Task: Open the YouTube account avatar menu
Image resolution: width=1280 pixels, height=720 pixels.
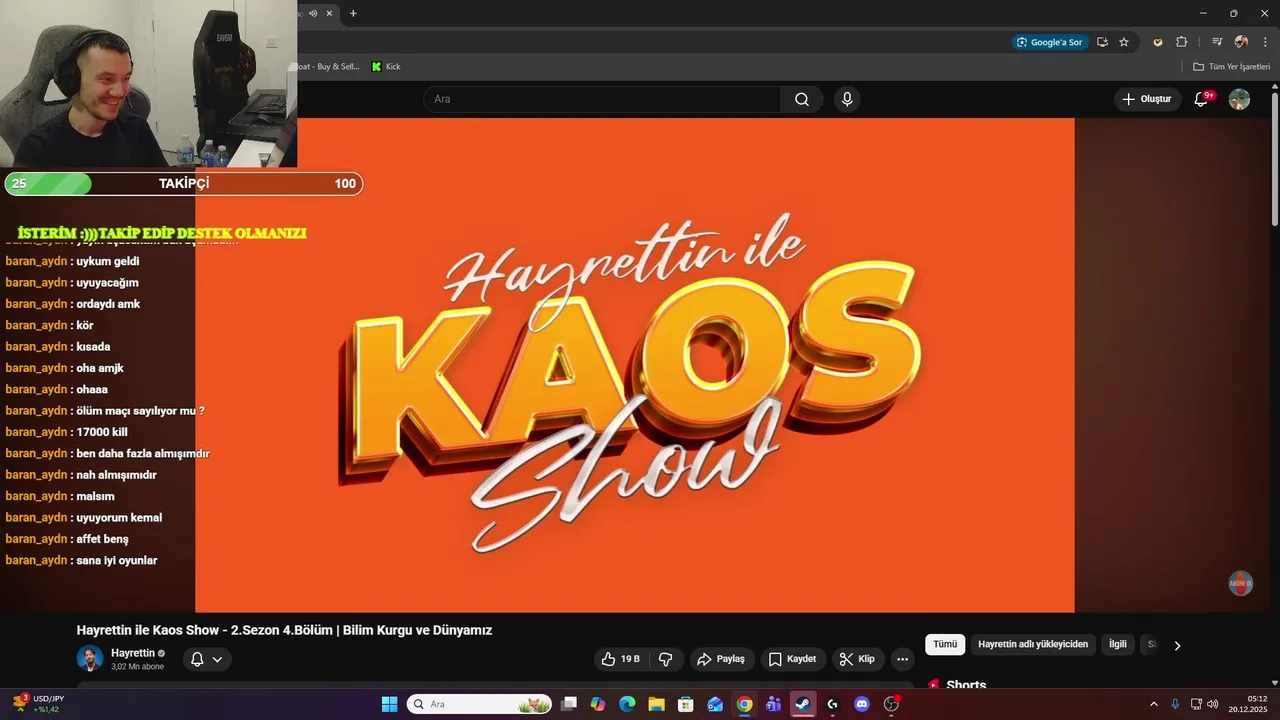Action: [1239, 99]
